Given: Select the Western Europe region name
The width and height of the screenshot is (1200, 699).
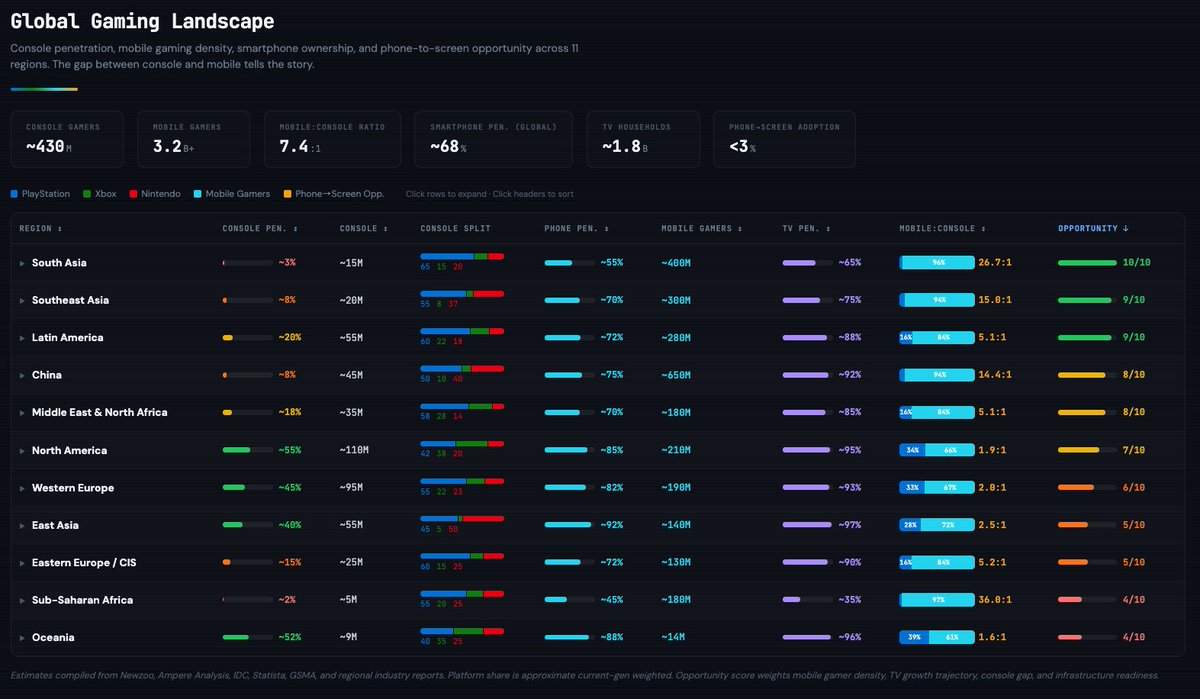Looking at the screenshot, I should coord(73,488).
